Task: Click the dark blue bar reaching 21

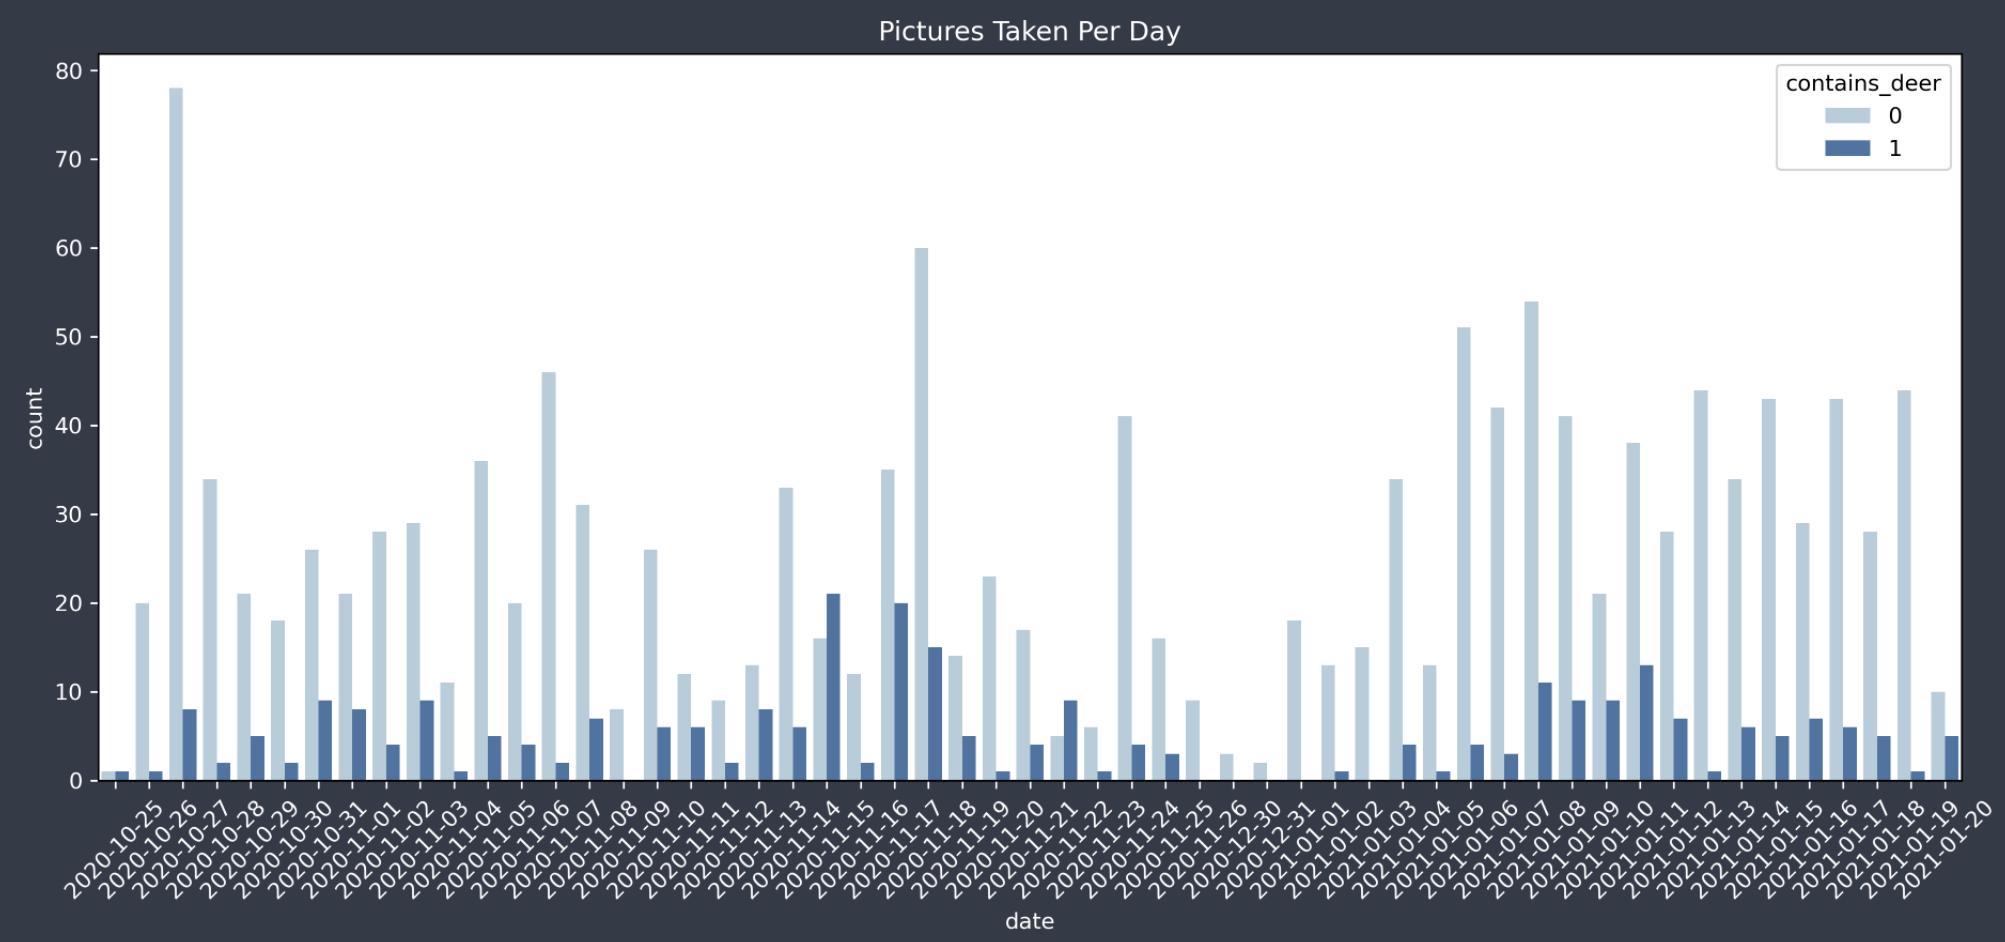Action: (833, 687)
